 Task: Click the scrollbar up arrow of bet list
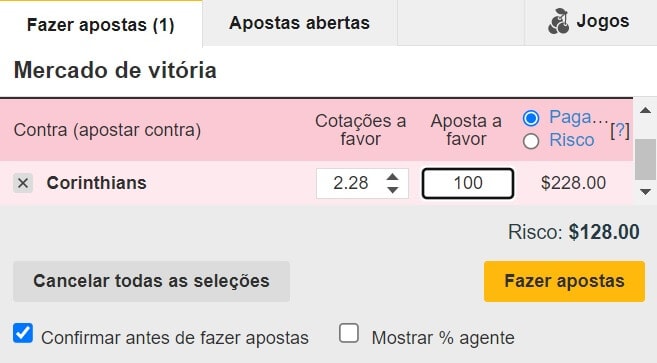click(645, 111)
